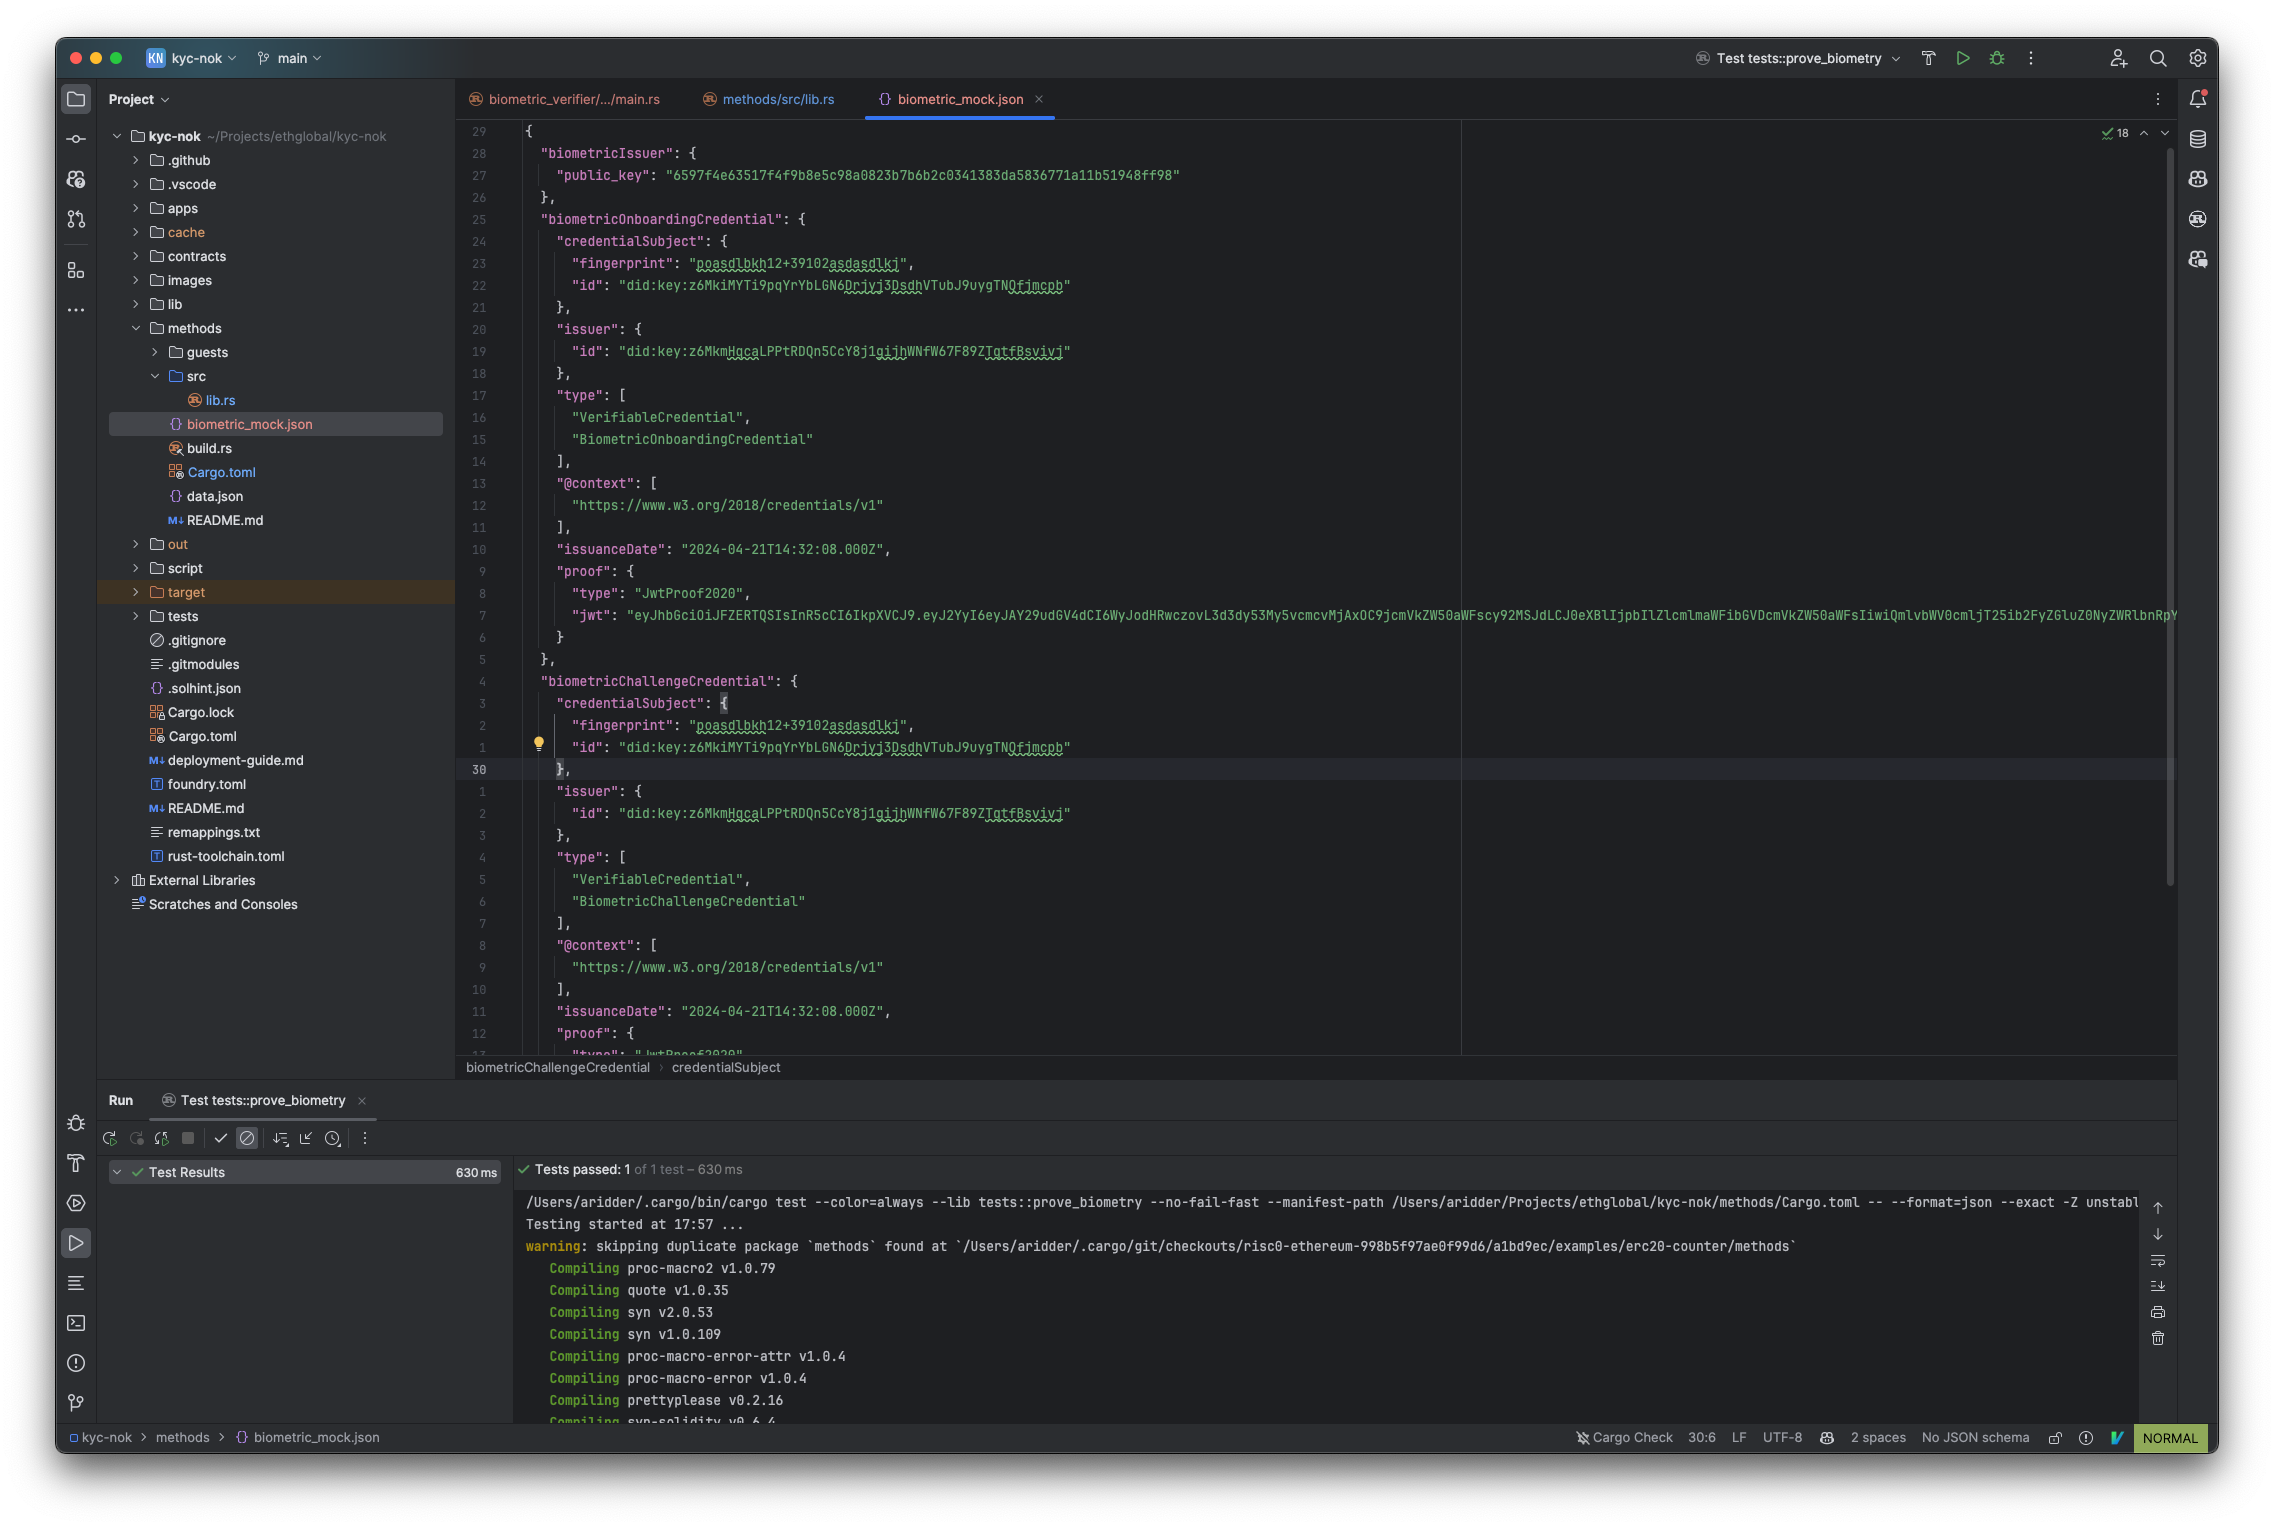This screenshot has height=1527, width=2274.
Task: Toggle IdeaVim status icon
Action: tap(2117, 1438)
